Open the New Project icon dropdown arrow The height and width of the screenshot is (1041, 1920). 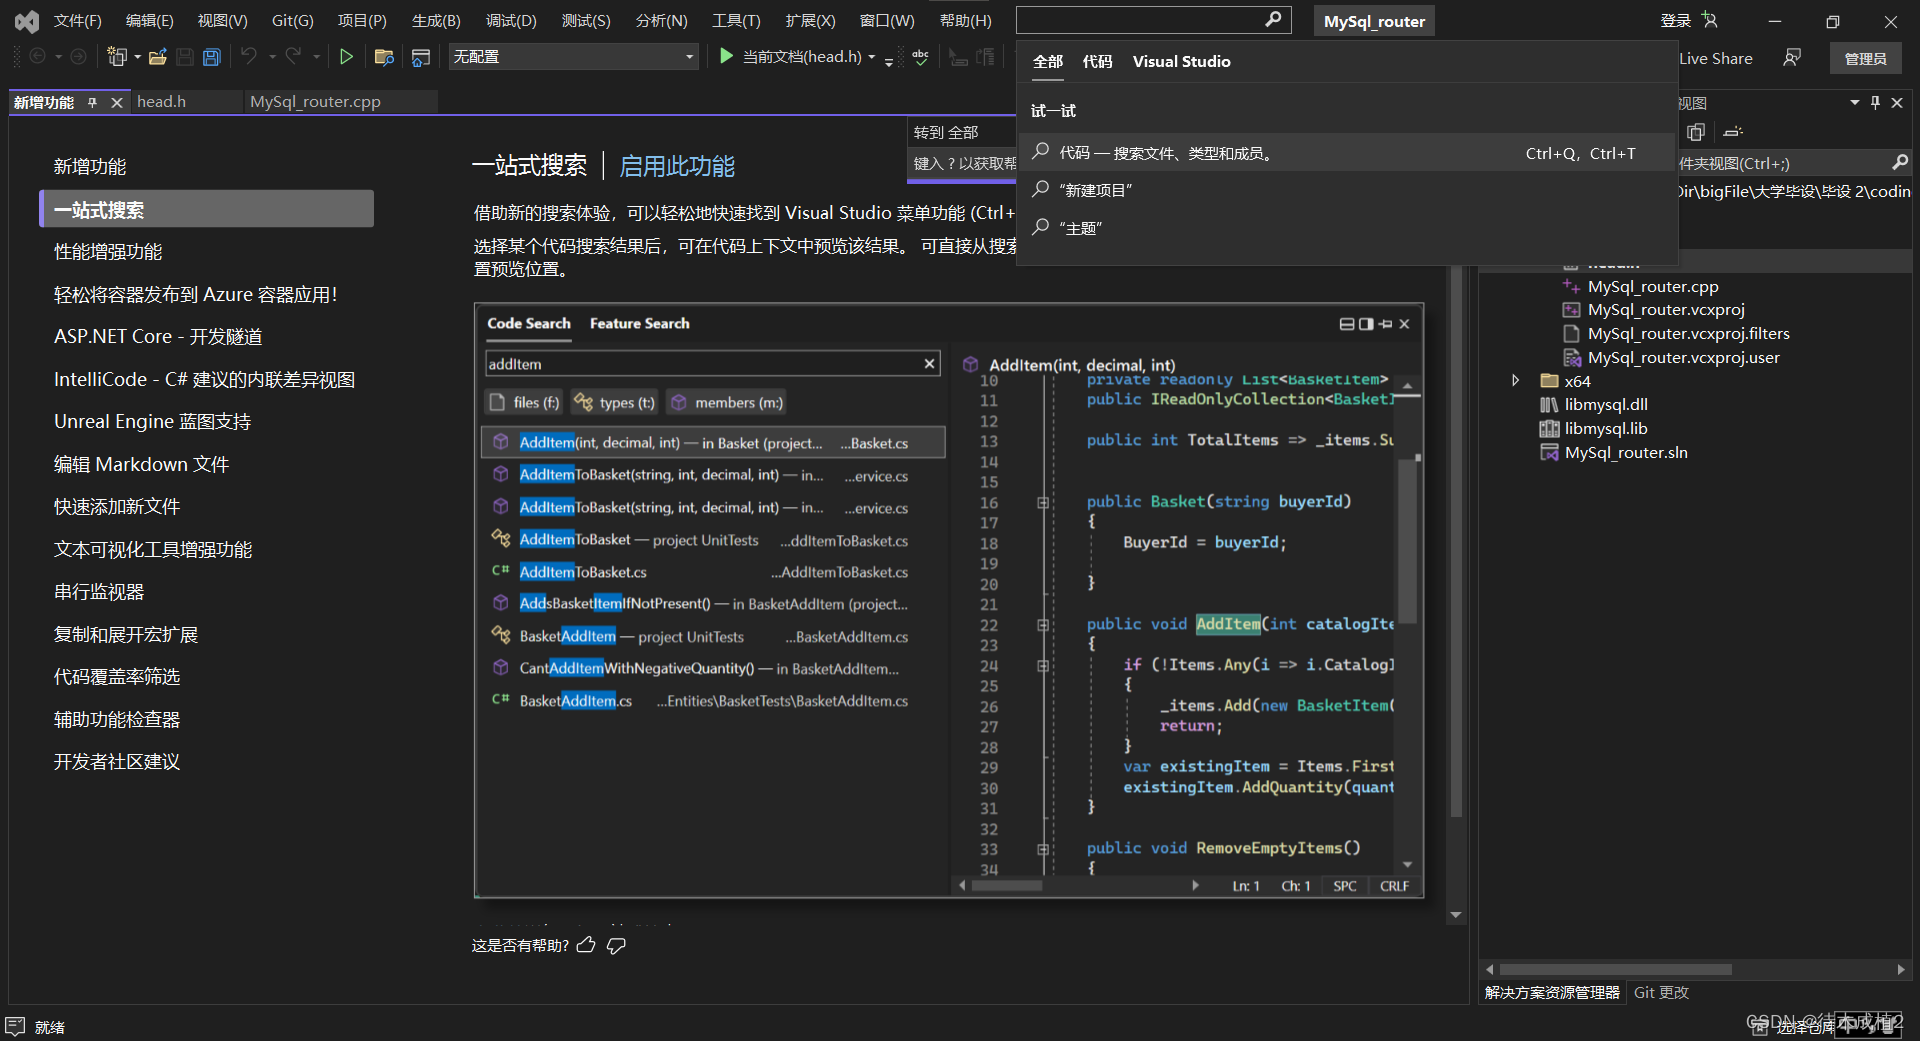point(137,57)
